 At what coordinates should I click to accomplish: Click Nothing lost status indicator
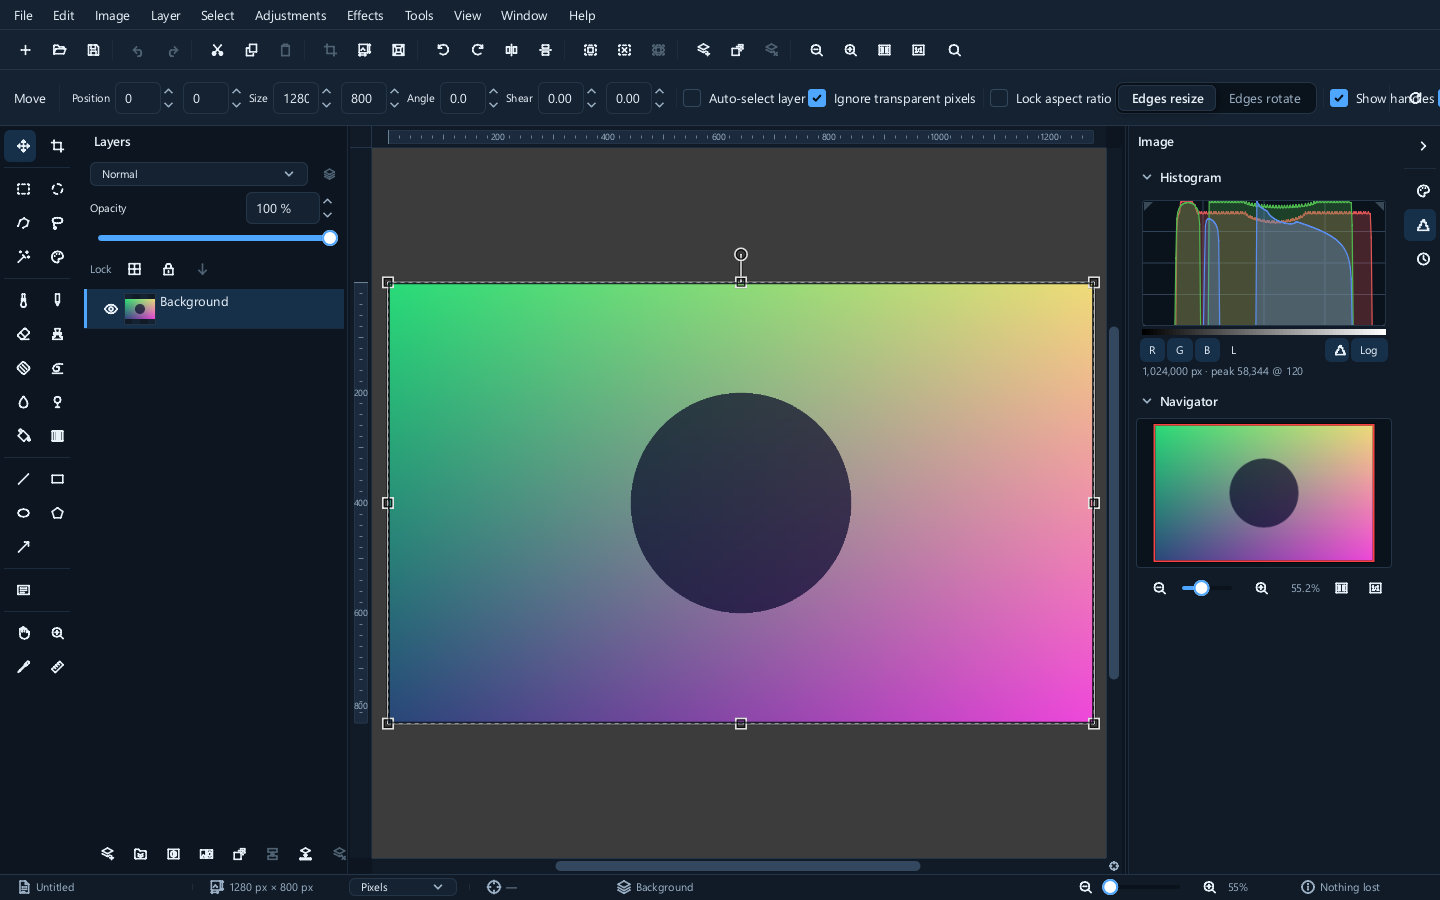pyautogui.click(x=1340, y=887)
